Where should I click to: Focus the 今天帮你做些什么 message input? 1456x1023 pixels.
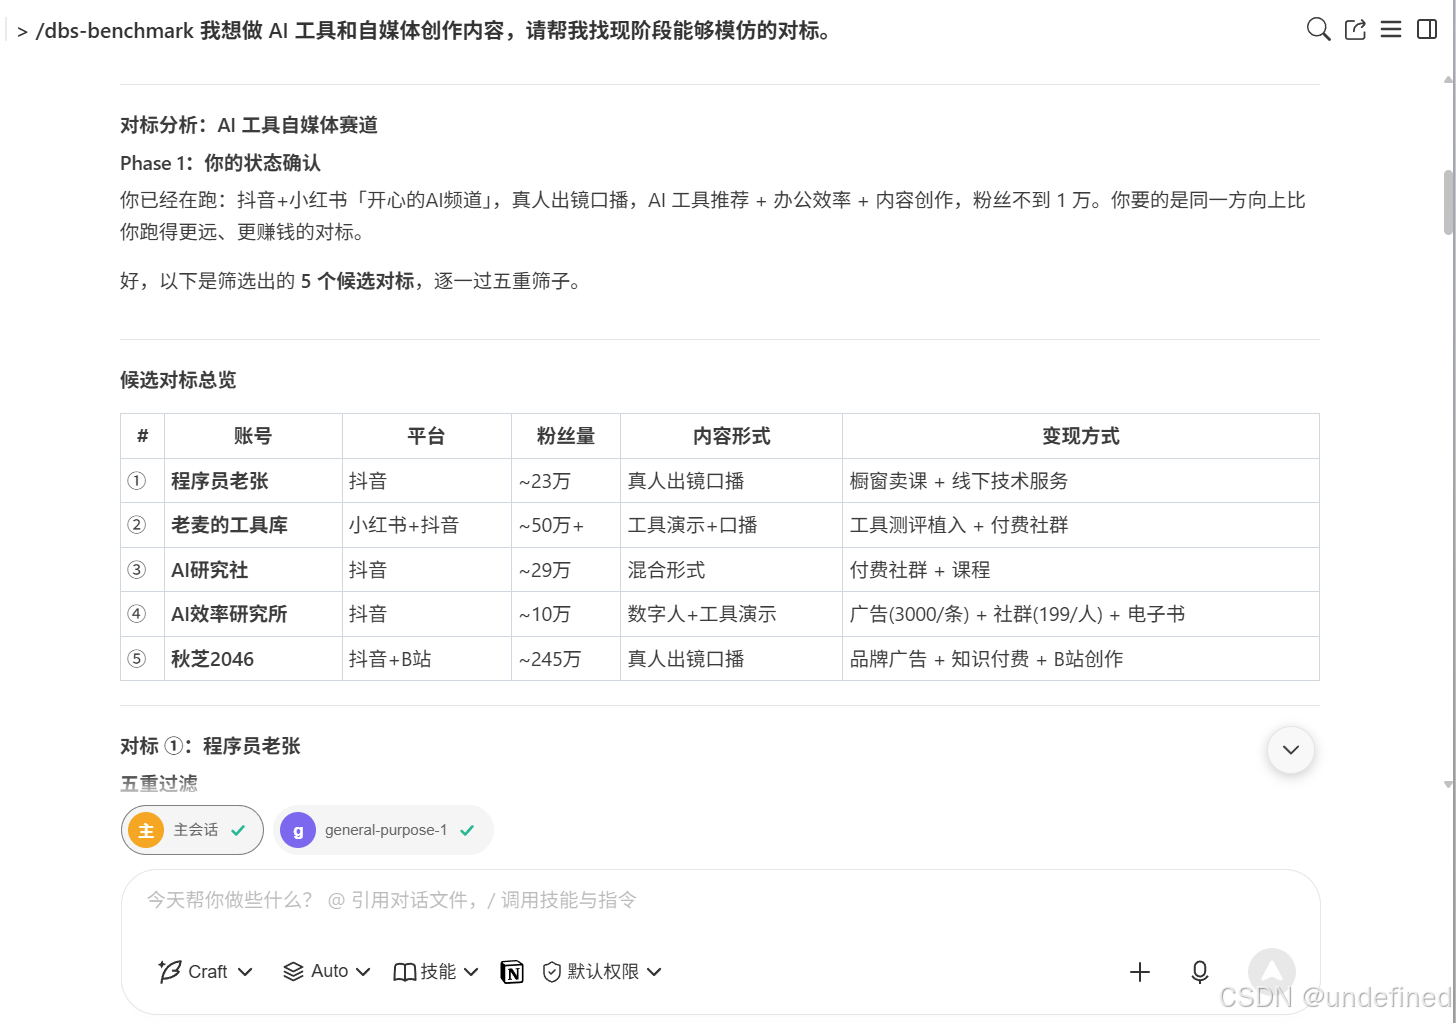tap(720, 900)
